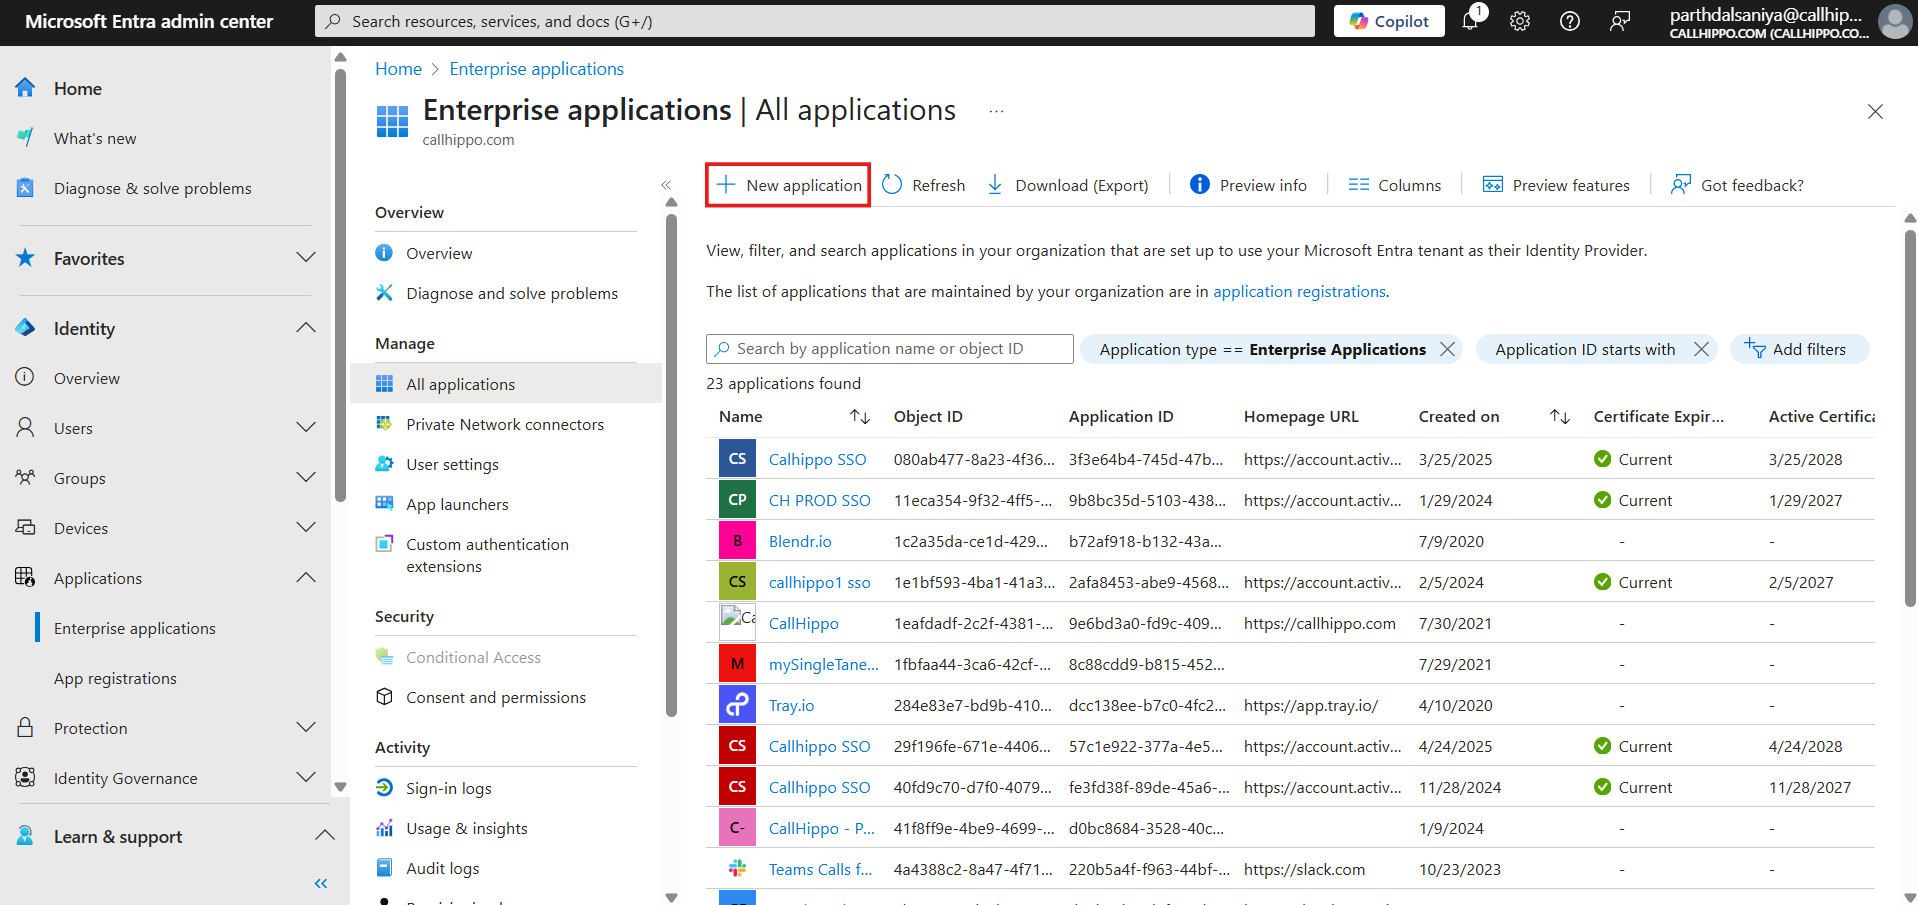Open the Tray.io application

[791, 705]
